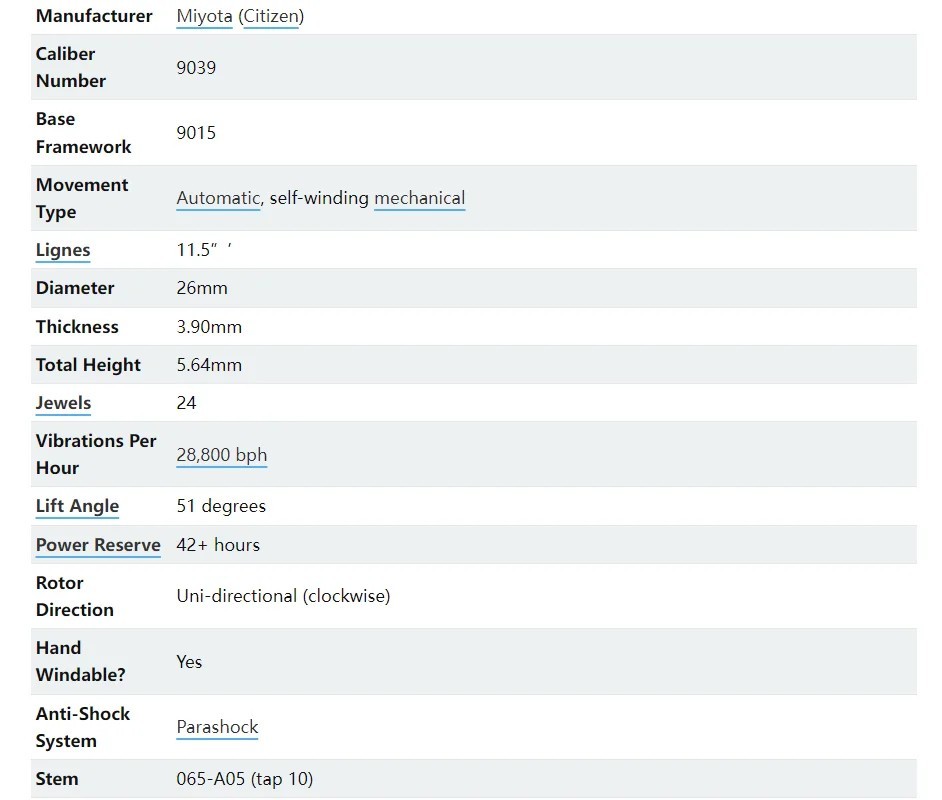Click the base framework 9015 value
Screen dimensions: 942x800
click(196, 133)
